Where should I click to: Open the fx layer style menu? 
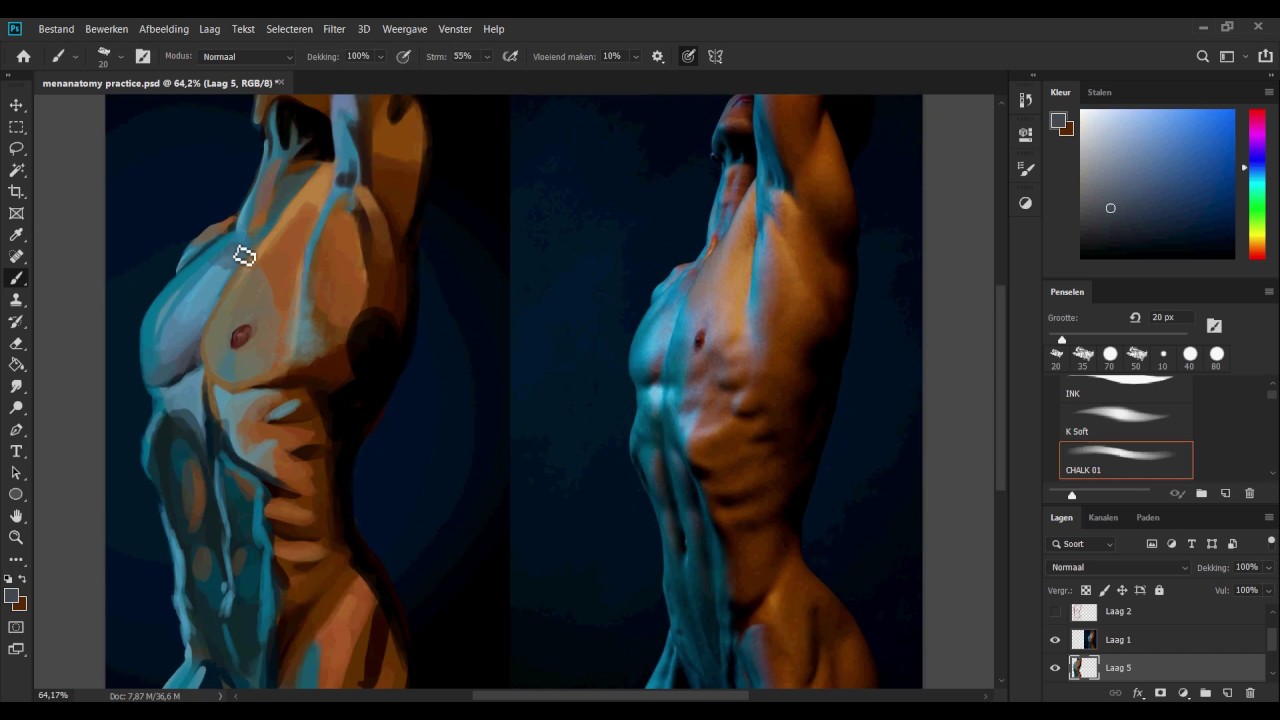click(x=1138, y=693)
